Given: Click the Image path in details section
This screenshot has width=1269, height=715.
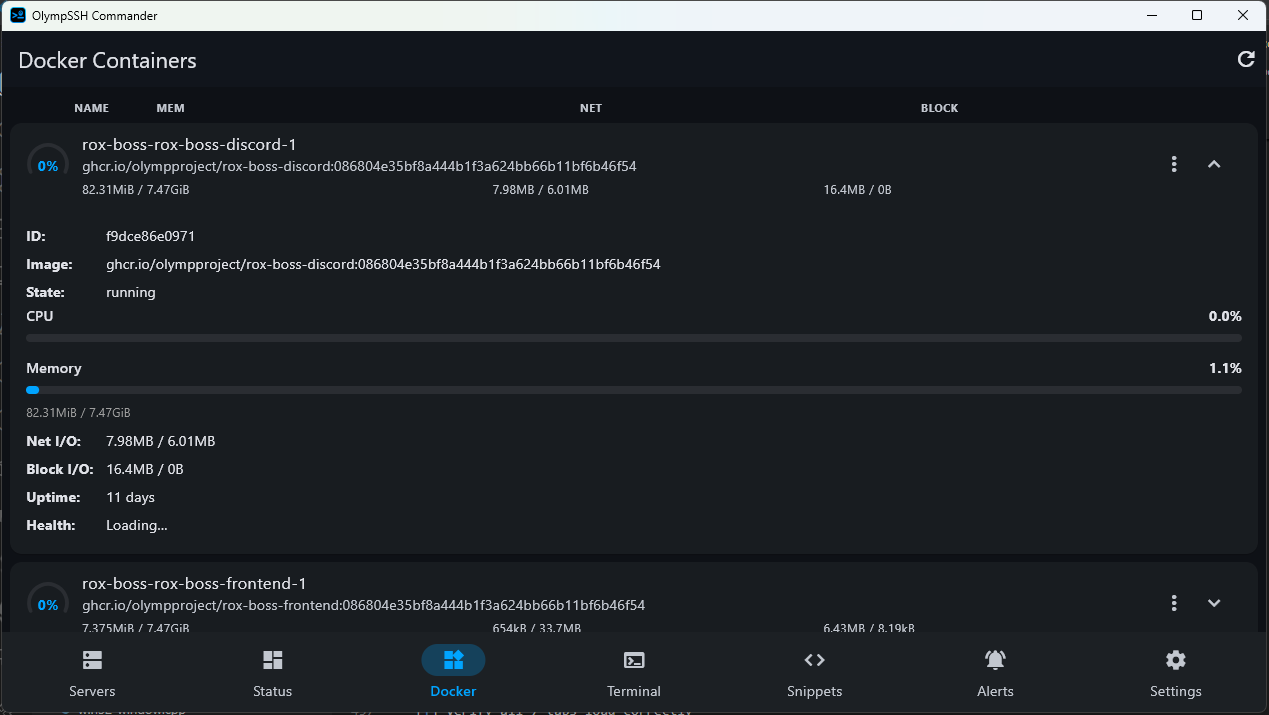Looking at the screenshot, I should click(383, 265).
